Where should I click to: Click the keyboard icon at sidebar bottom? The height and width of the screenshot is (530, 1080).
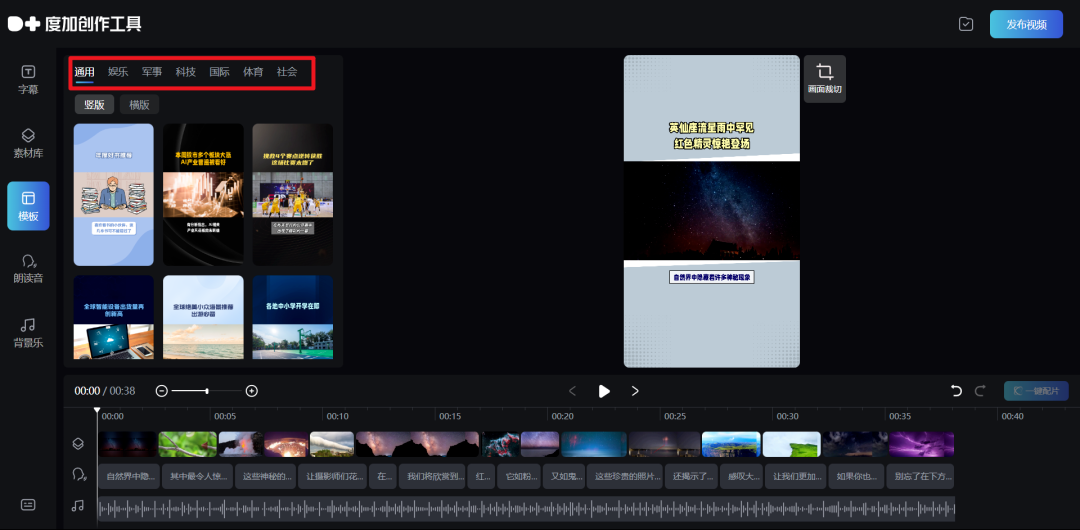coord(28,504)
